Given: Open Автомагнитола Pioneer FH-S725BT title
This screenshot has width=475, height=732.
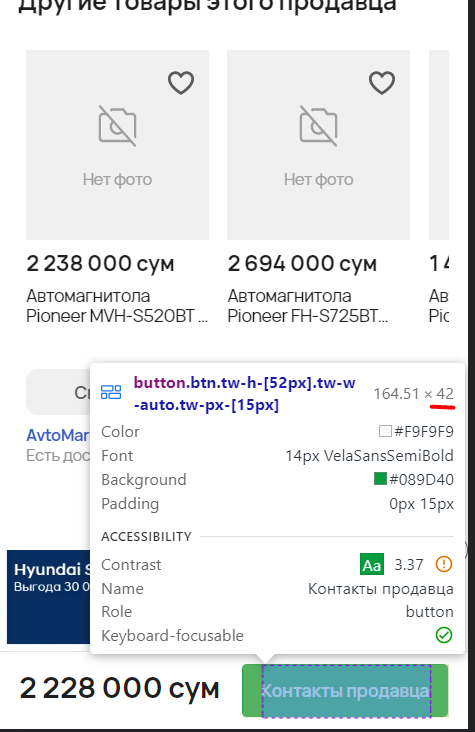Looking at the screenshot, I should (x=307, y=306).
